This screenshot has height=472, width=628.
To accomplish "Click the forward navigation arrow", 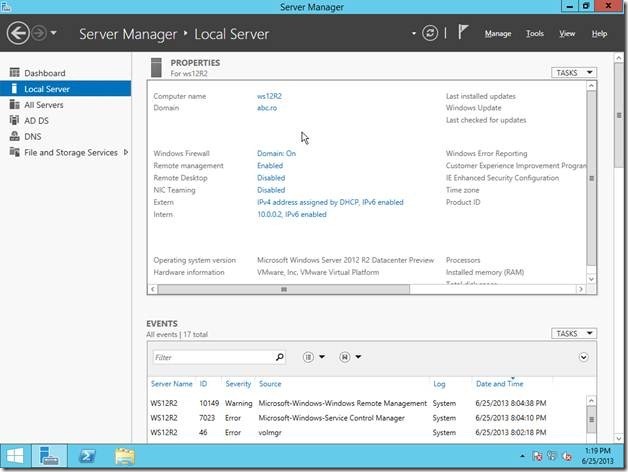I will pos(39,33).
